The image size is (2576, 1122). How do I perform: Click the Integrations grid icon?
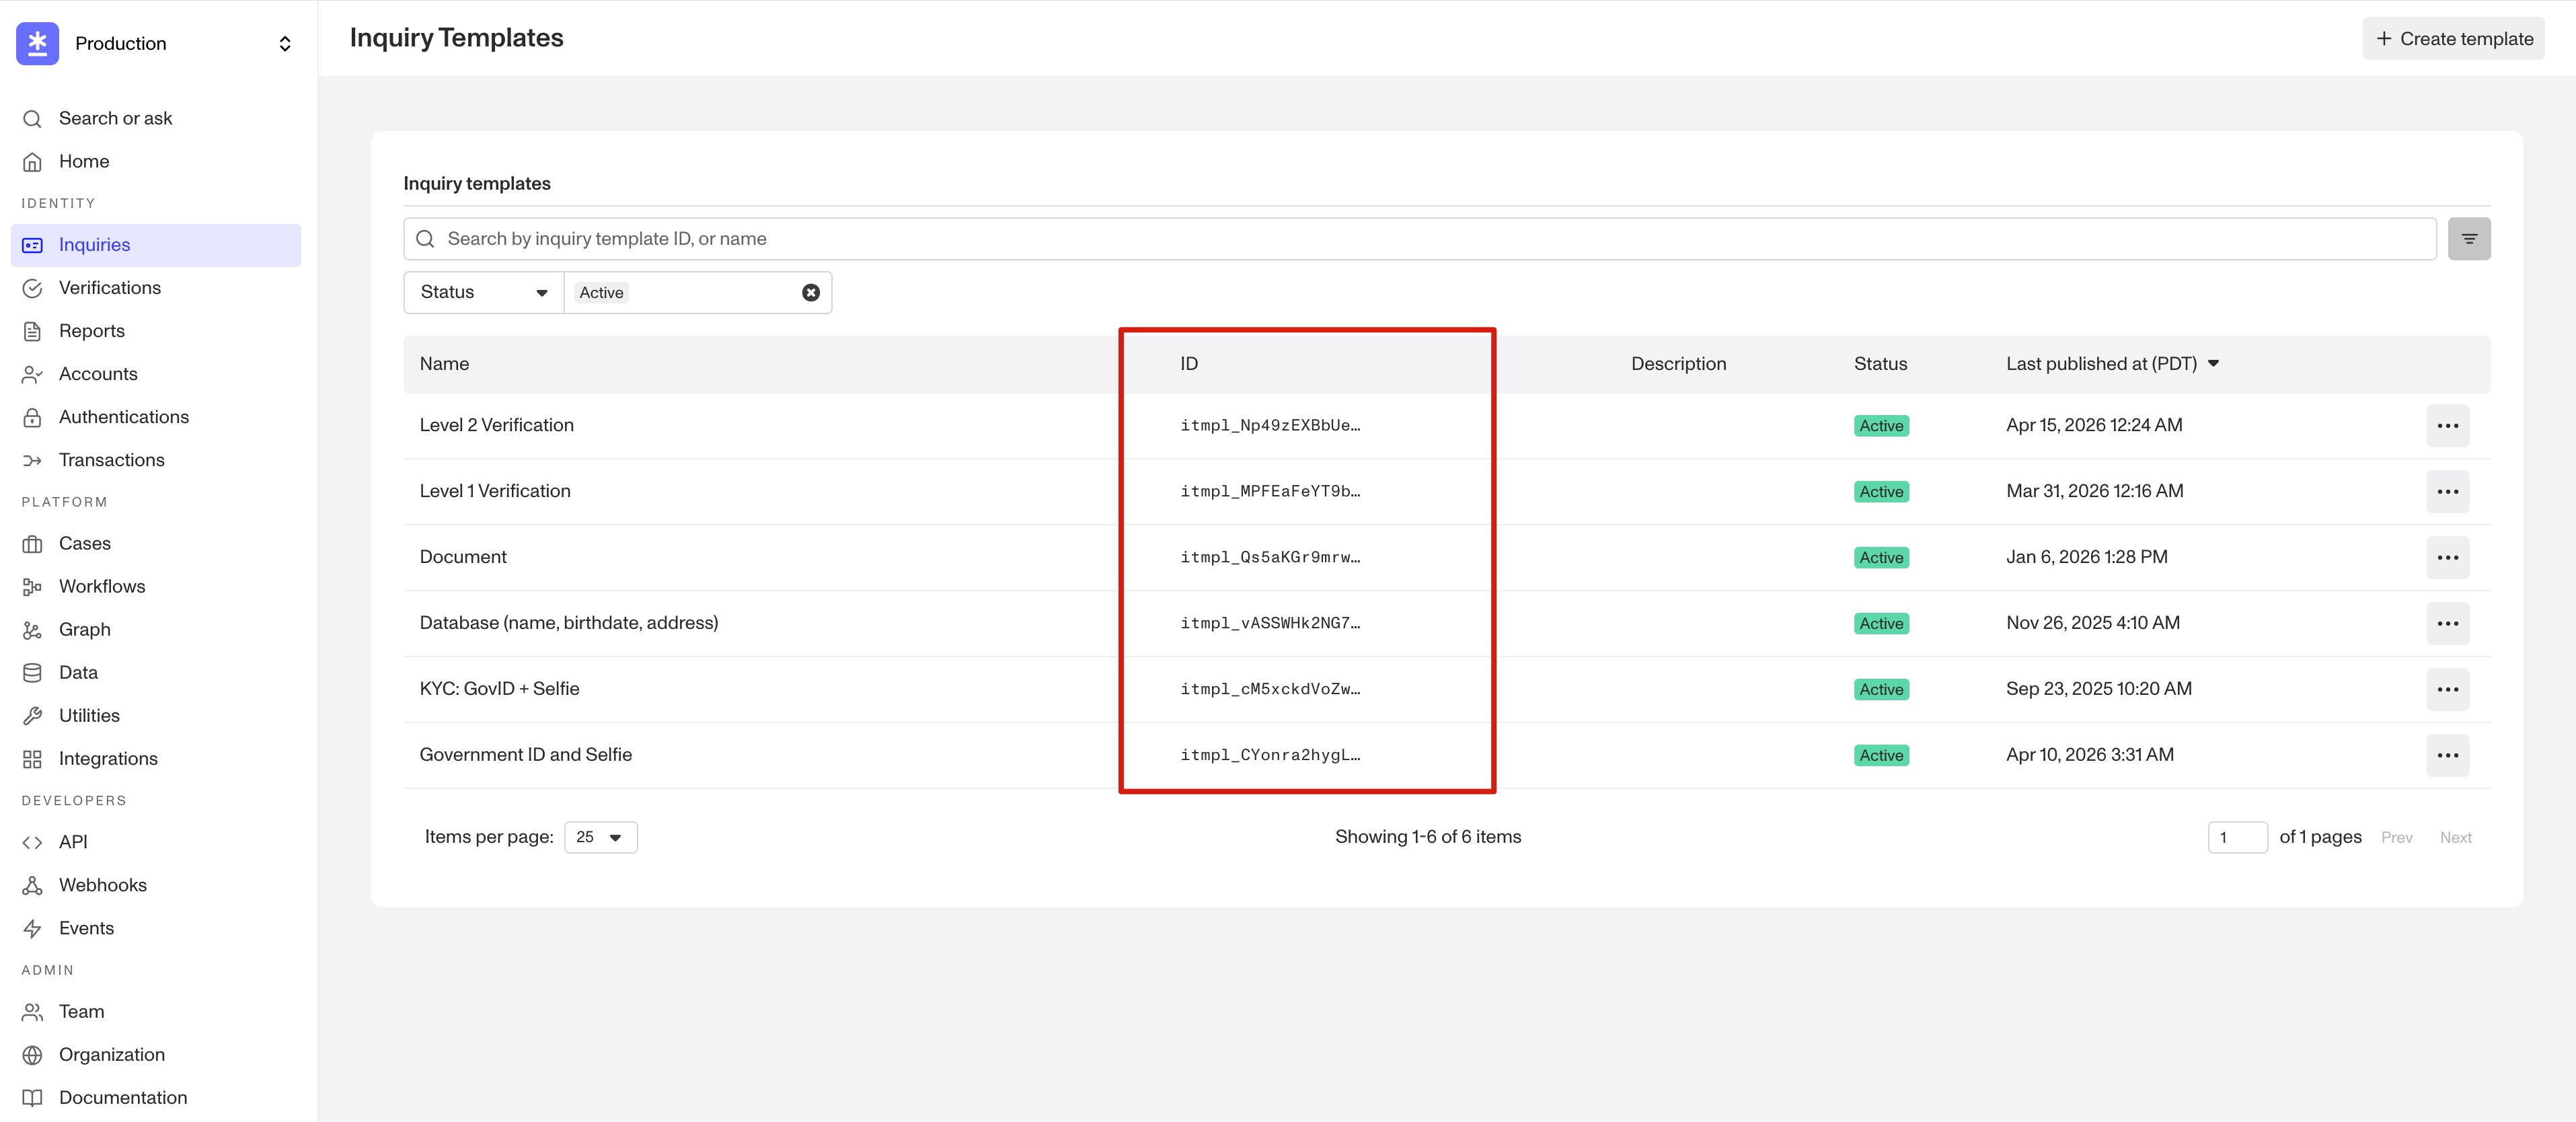32,759
